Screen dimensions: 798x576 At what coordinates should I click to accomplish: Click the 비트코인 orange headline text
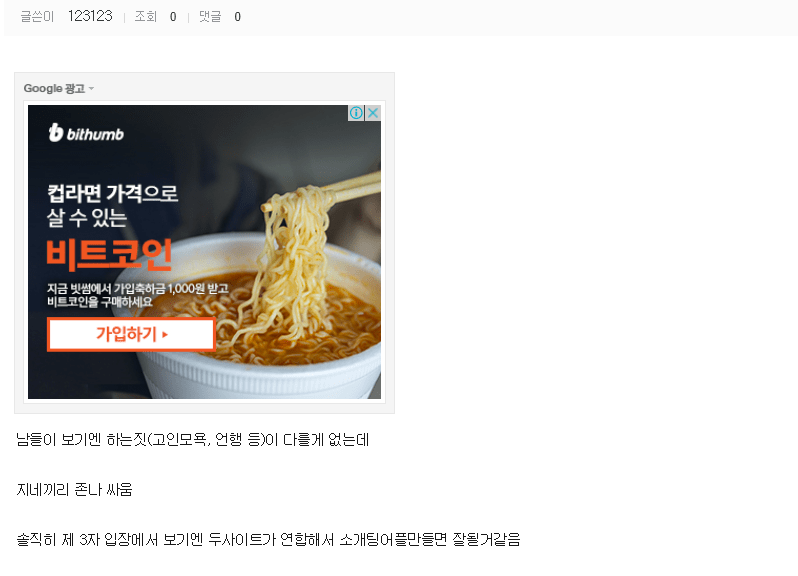[109, 255]
